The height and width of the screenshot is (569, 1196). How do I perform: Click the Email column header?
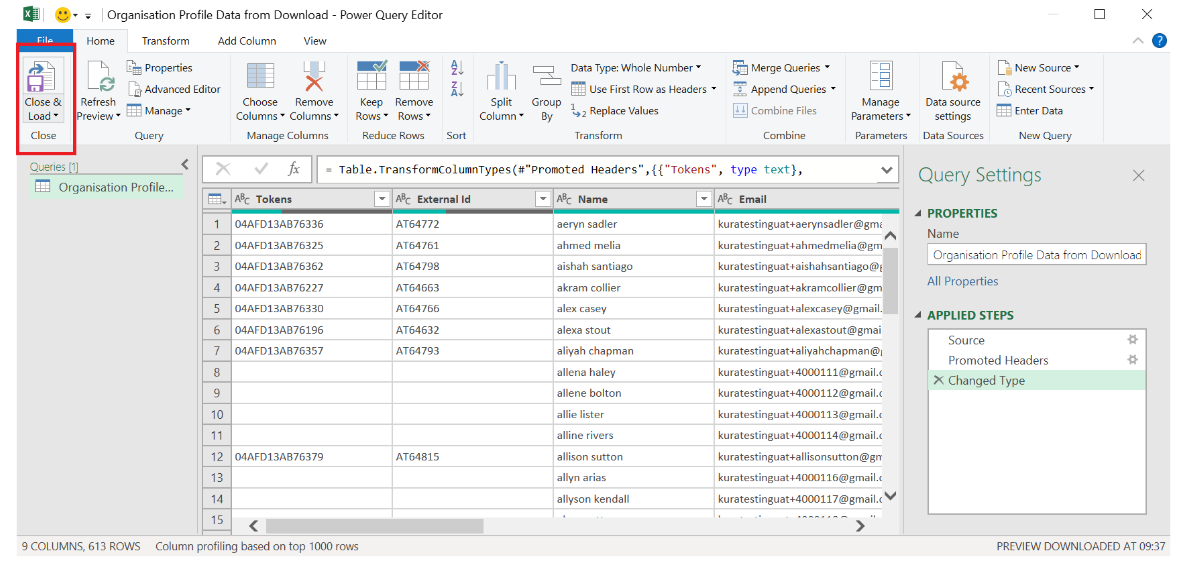807,199
